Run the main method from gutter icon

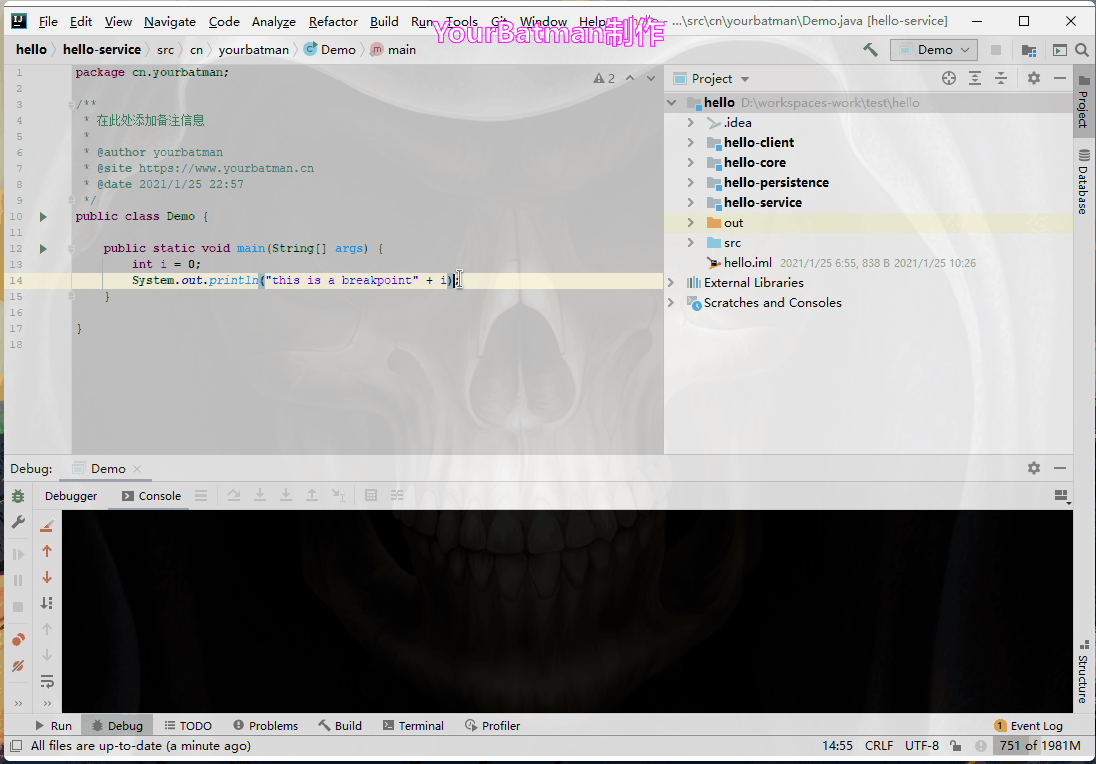[43, 249]
